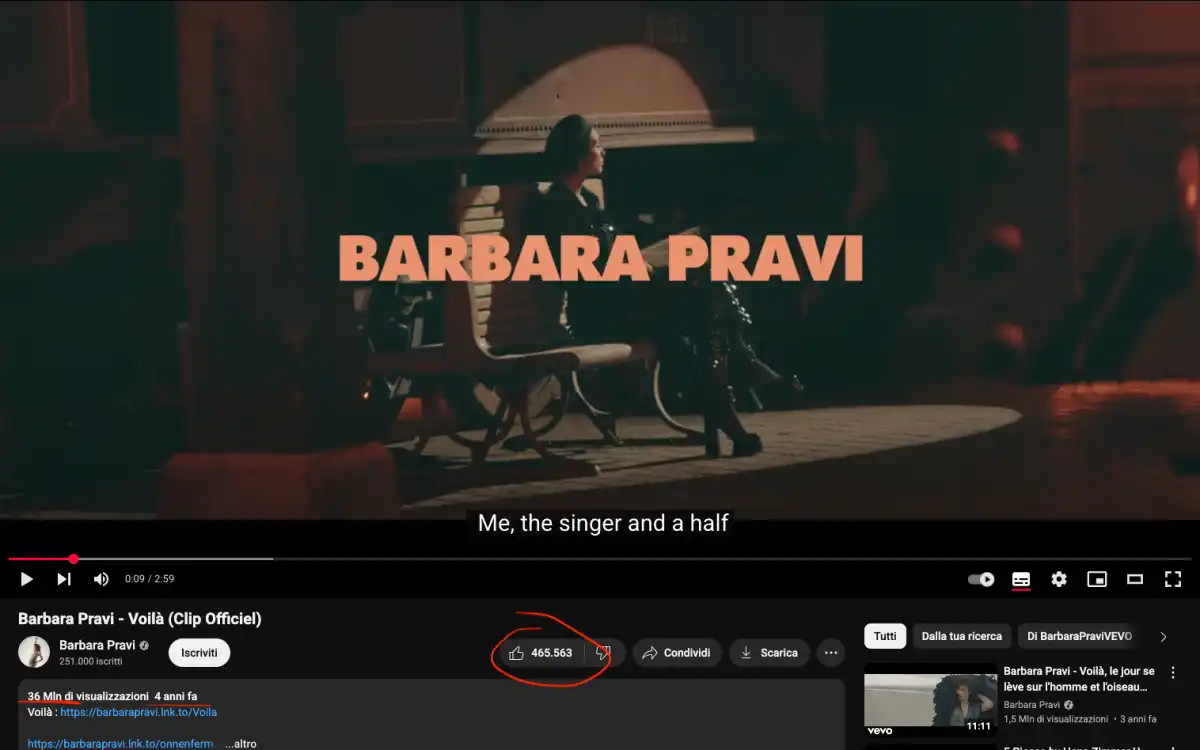The width and height of the screenshot is (1200, 750).
Task: Like the video with the thumbs up
Action: [518, 653]
